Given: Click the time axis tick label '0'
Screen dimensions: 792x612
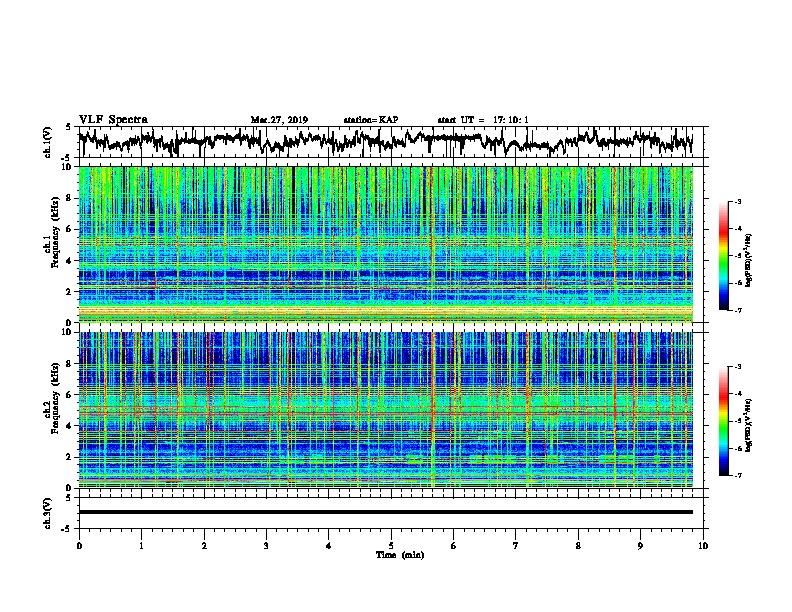Looking at the screenshot, I should coord(79,546).
